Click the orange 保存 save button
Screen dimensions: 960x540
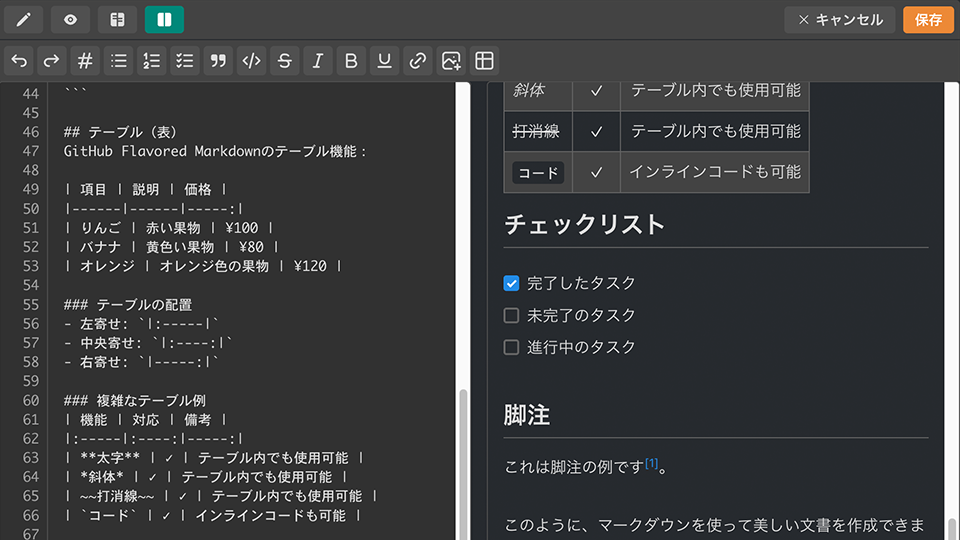click(928, 20)
